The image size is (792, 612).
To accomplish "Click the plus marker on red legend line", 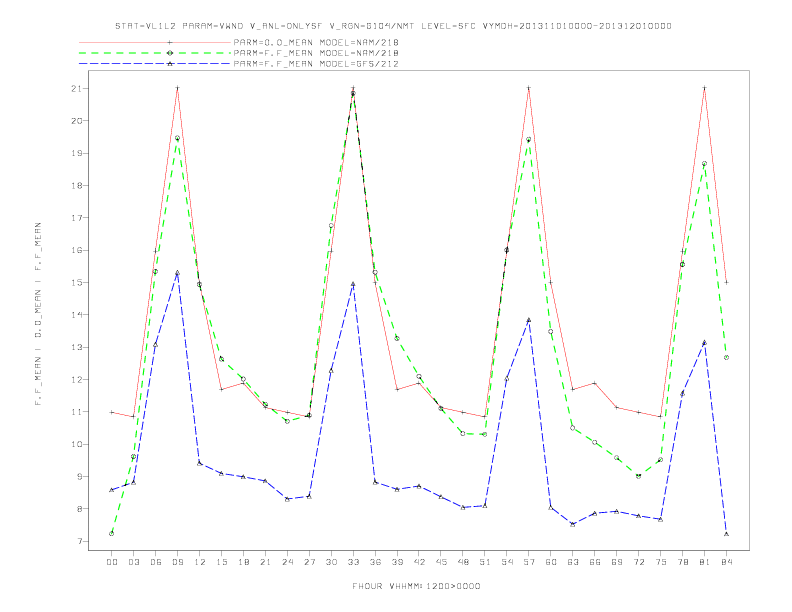I will click(170, 42).
